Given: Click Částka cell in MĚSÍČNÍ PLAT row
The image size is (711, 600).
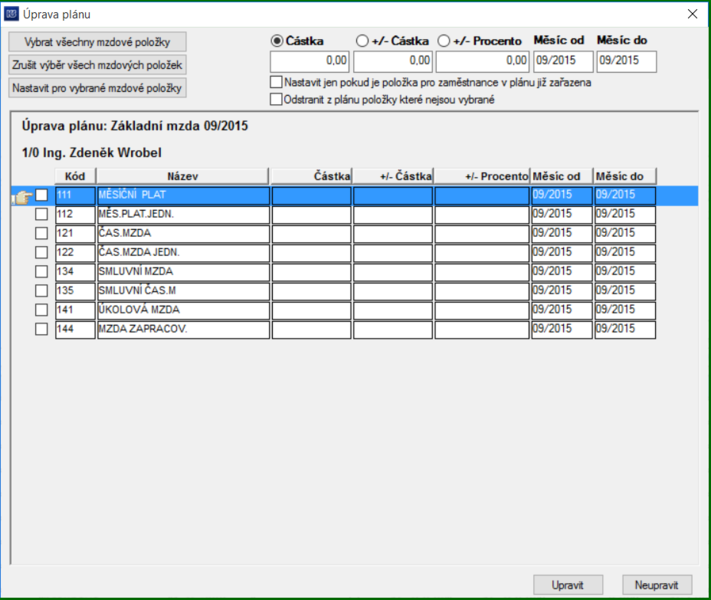Looking at the screenshot, I should click(x=312, y=195).
